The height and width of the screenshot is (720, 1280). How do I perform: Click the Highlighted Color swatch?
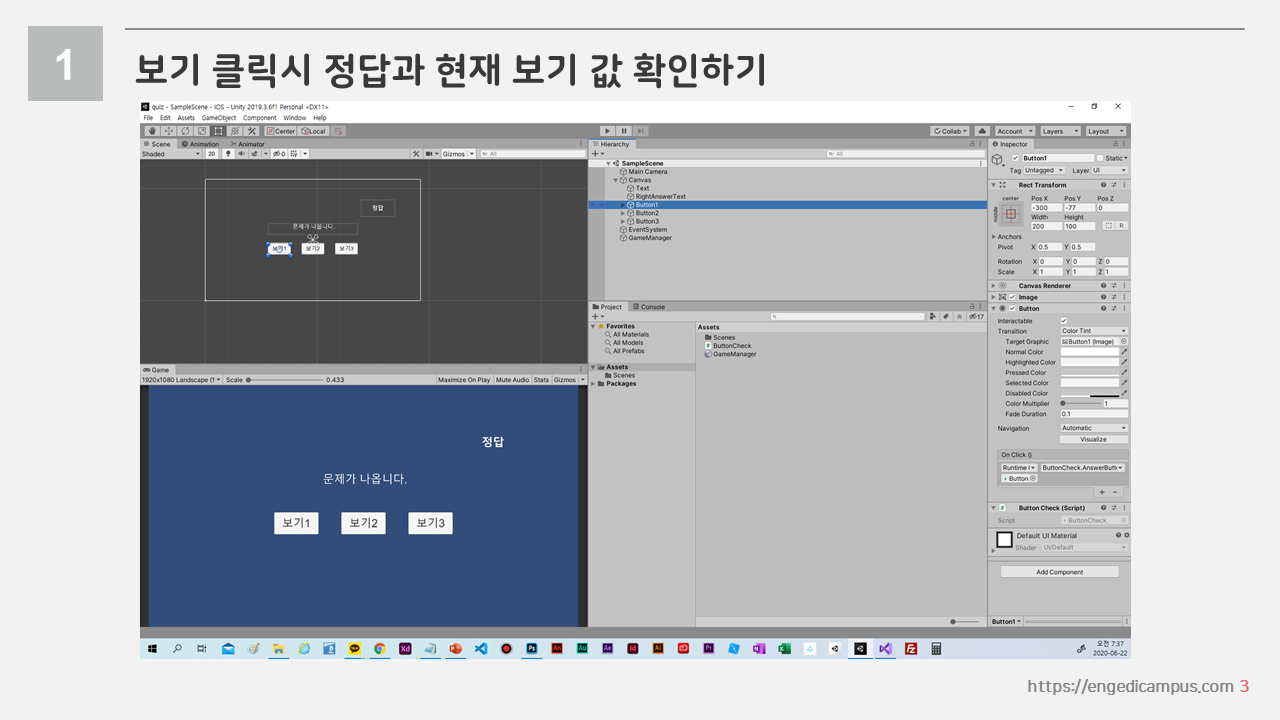[x=1089, y=362]
